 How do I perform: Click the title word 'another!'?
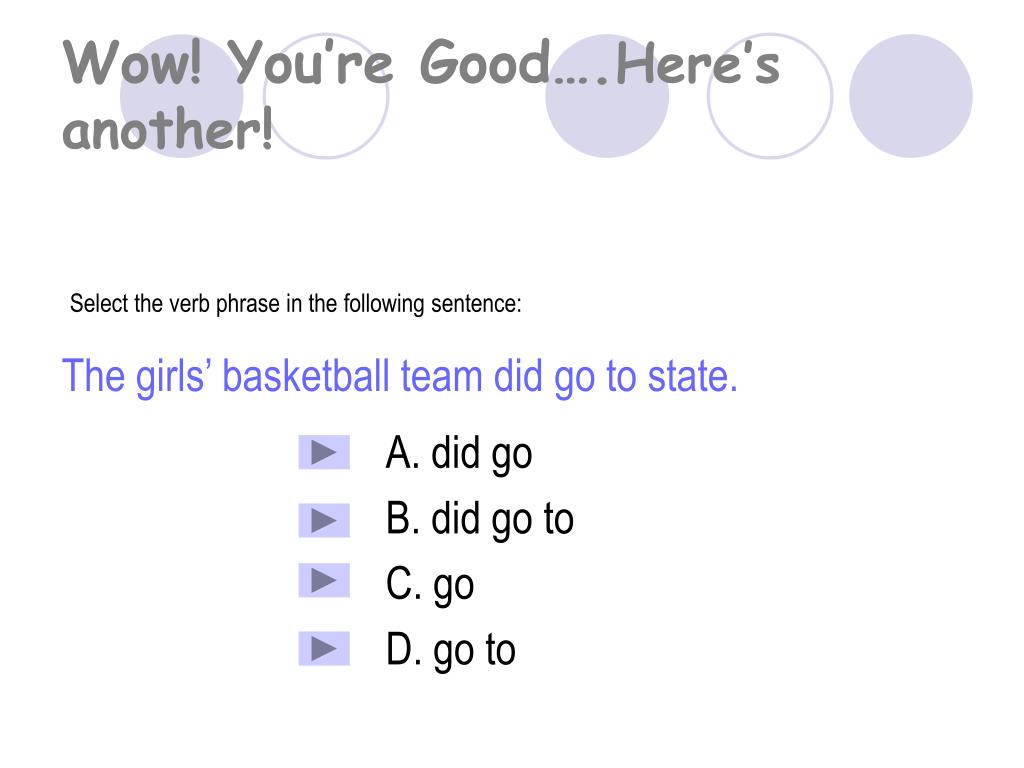coord(167,129)
